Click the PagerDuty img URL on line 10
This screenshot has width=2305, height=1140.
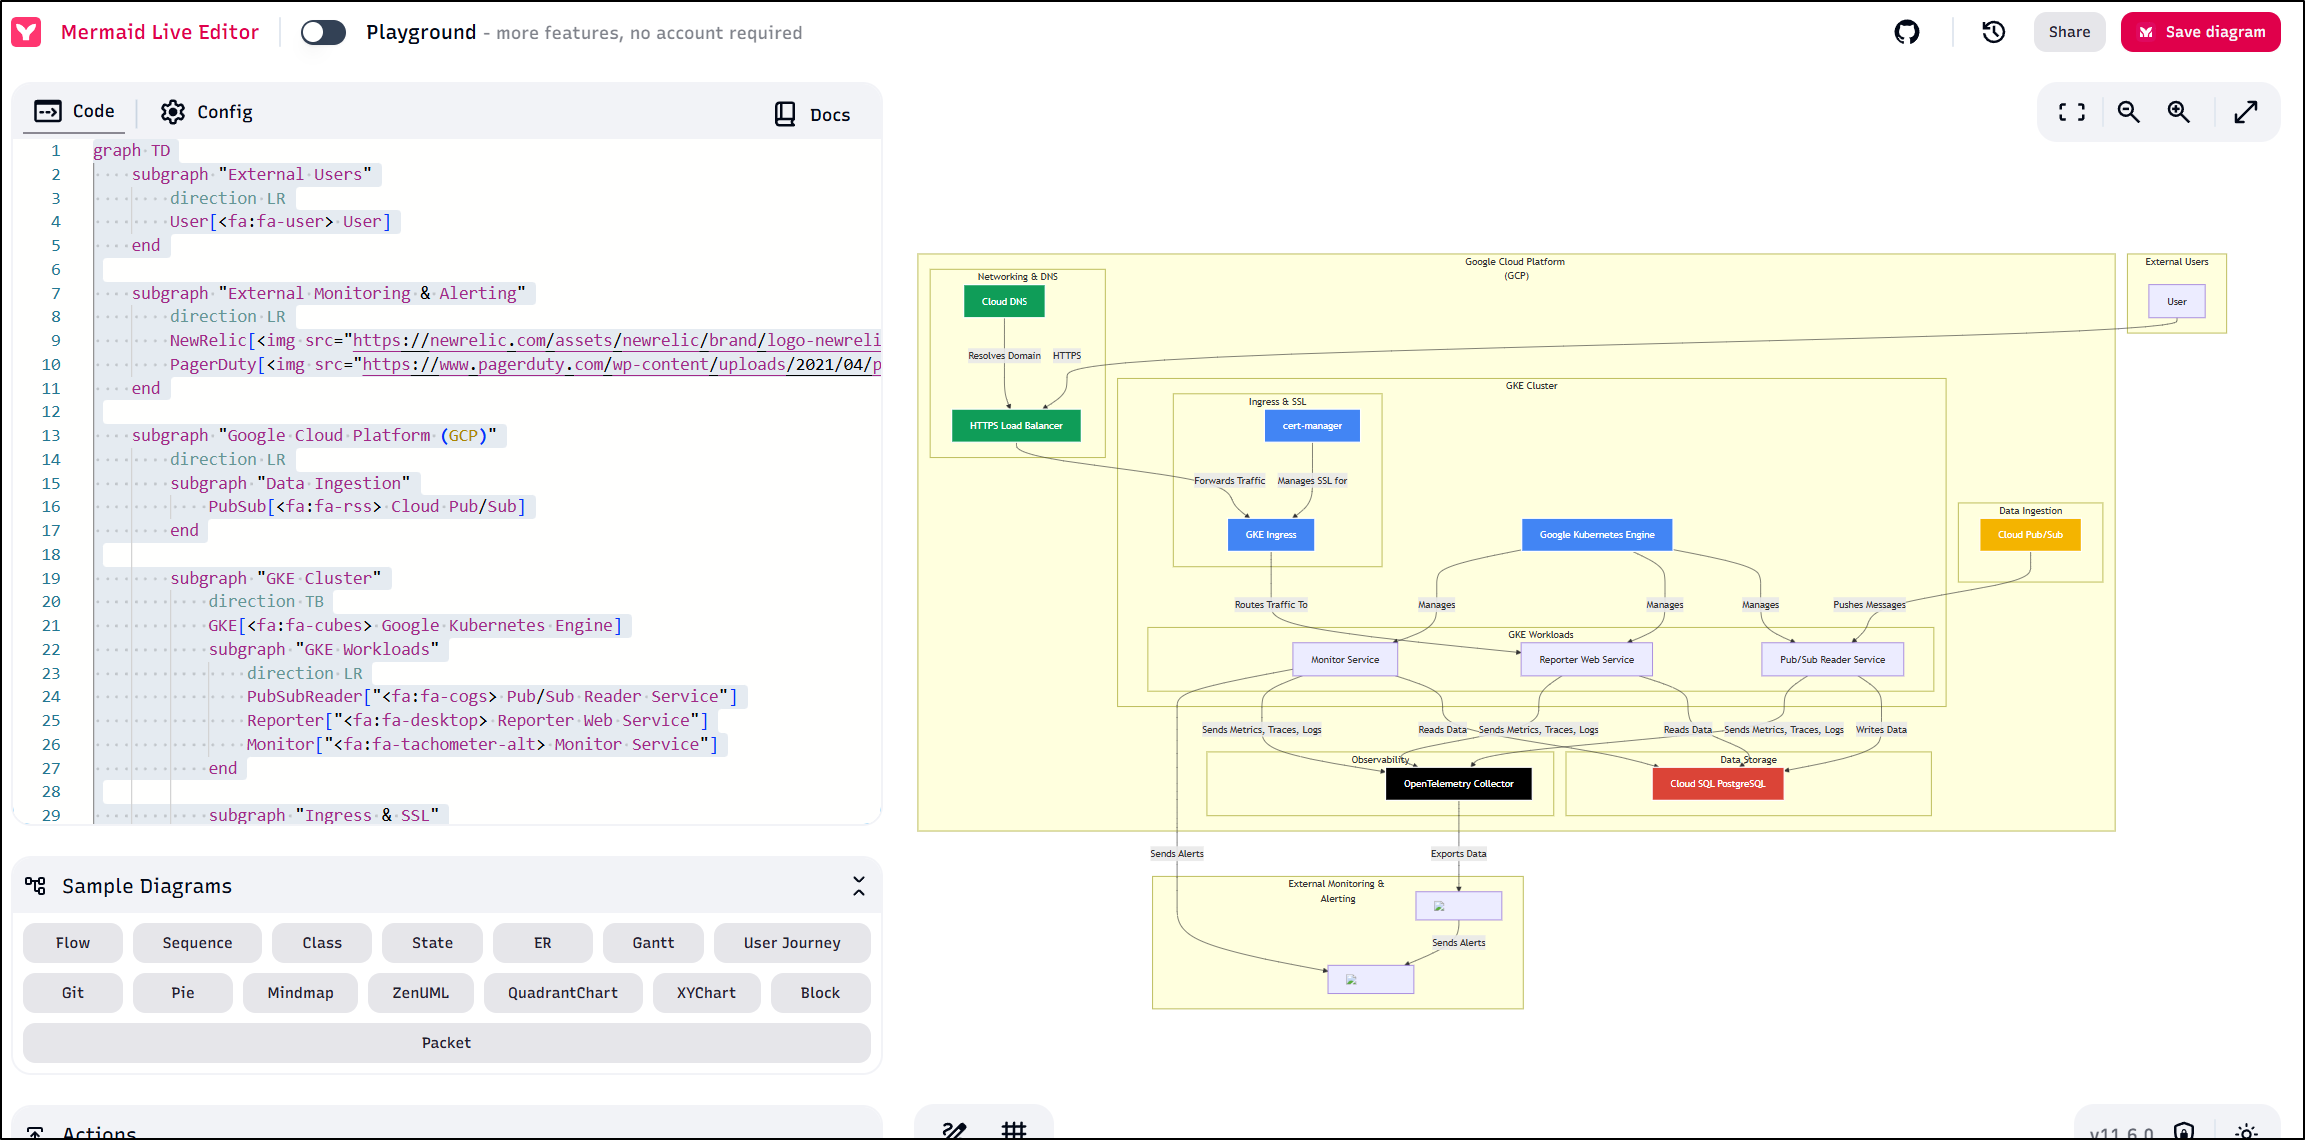tap(622, 364)
